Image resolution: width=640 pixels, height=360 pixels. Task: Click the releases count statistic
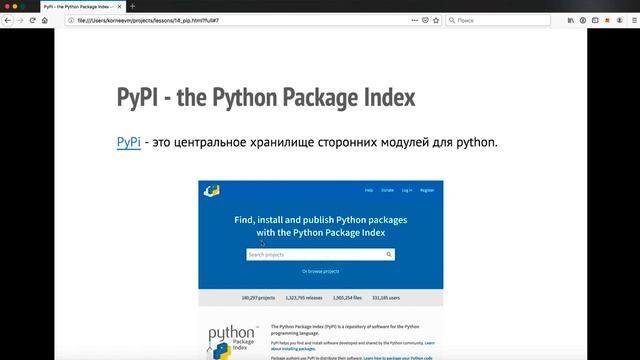pos(304,298)
